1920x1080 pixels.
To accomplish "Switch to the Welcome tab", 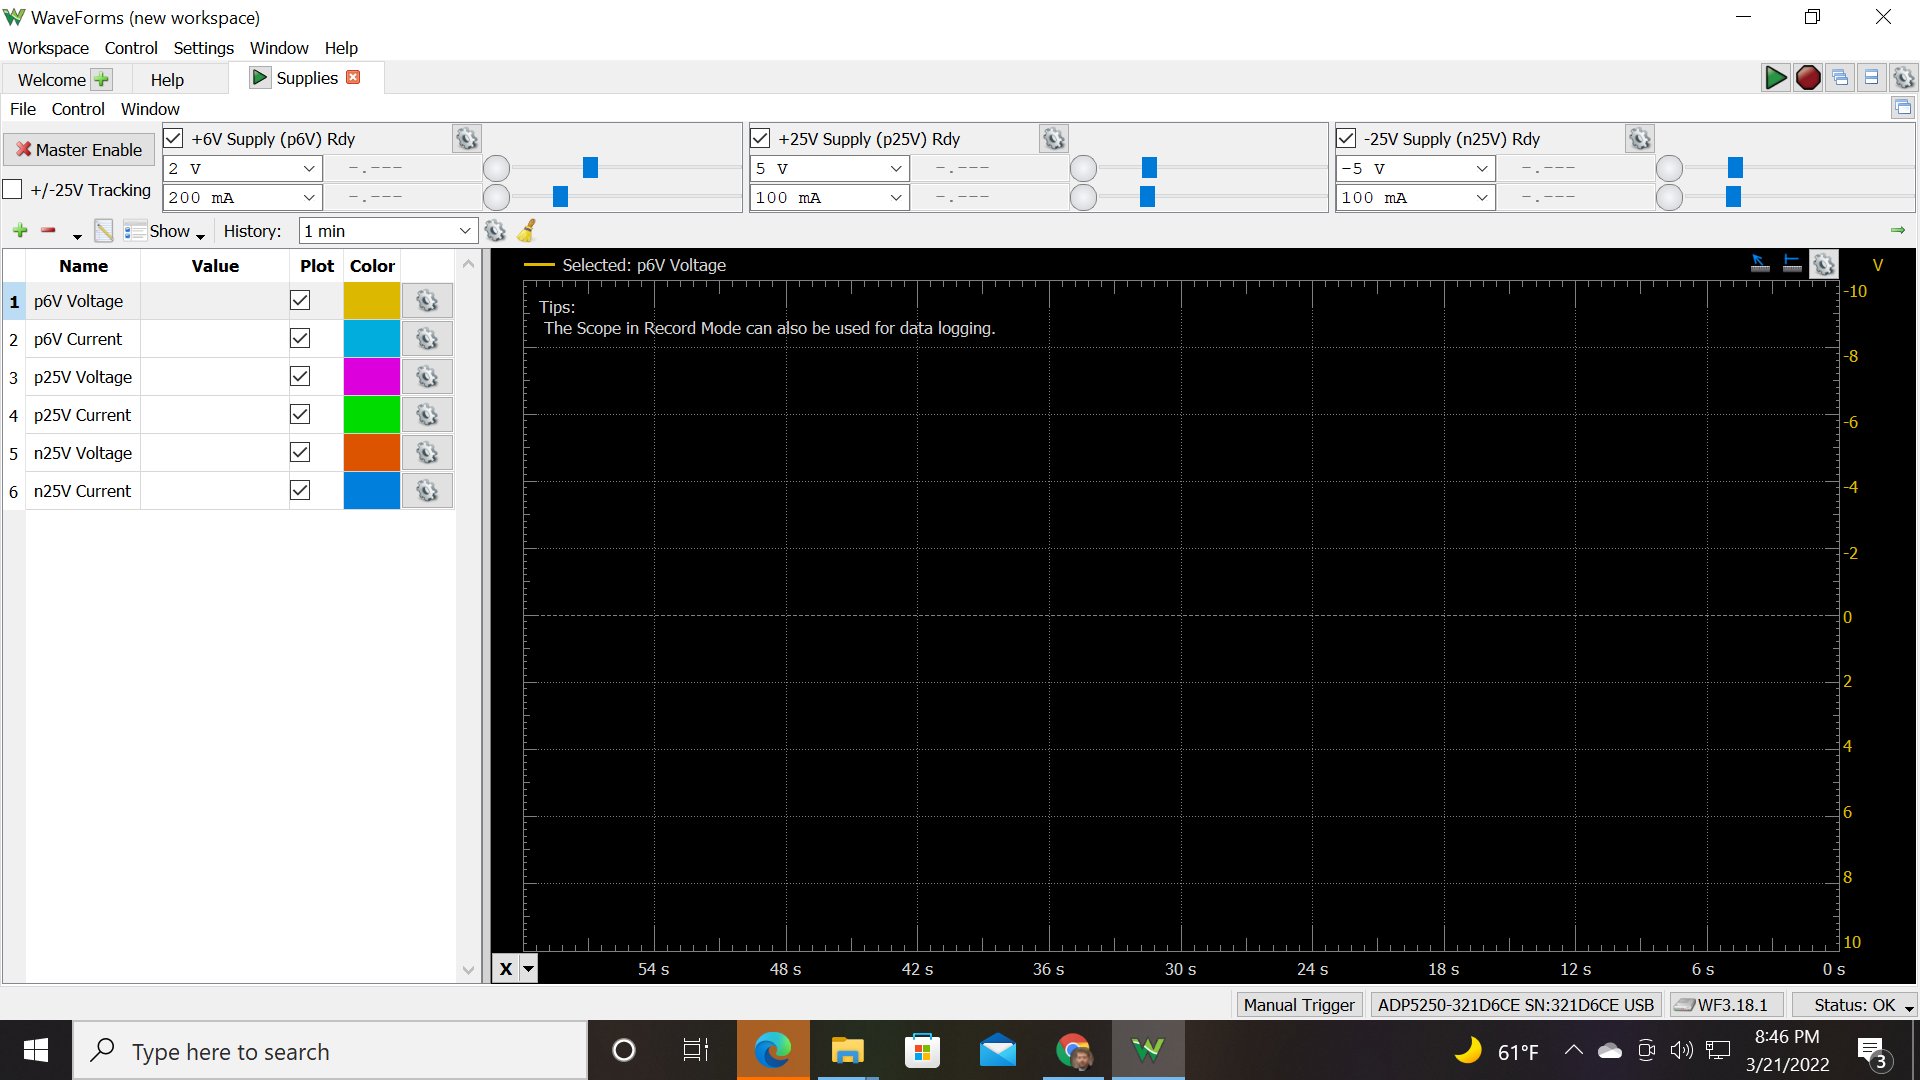I will point(62,80).
